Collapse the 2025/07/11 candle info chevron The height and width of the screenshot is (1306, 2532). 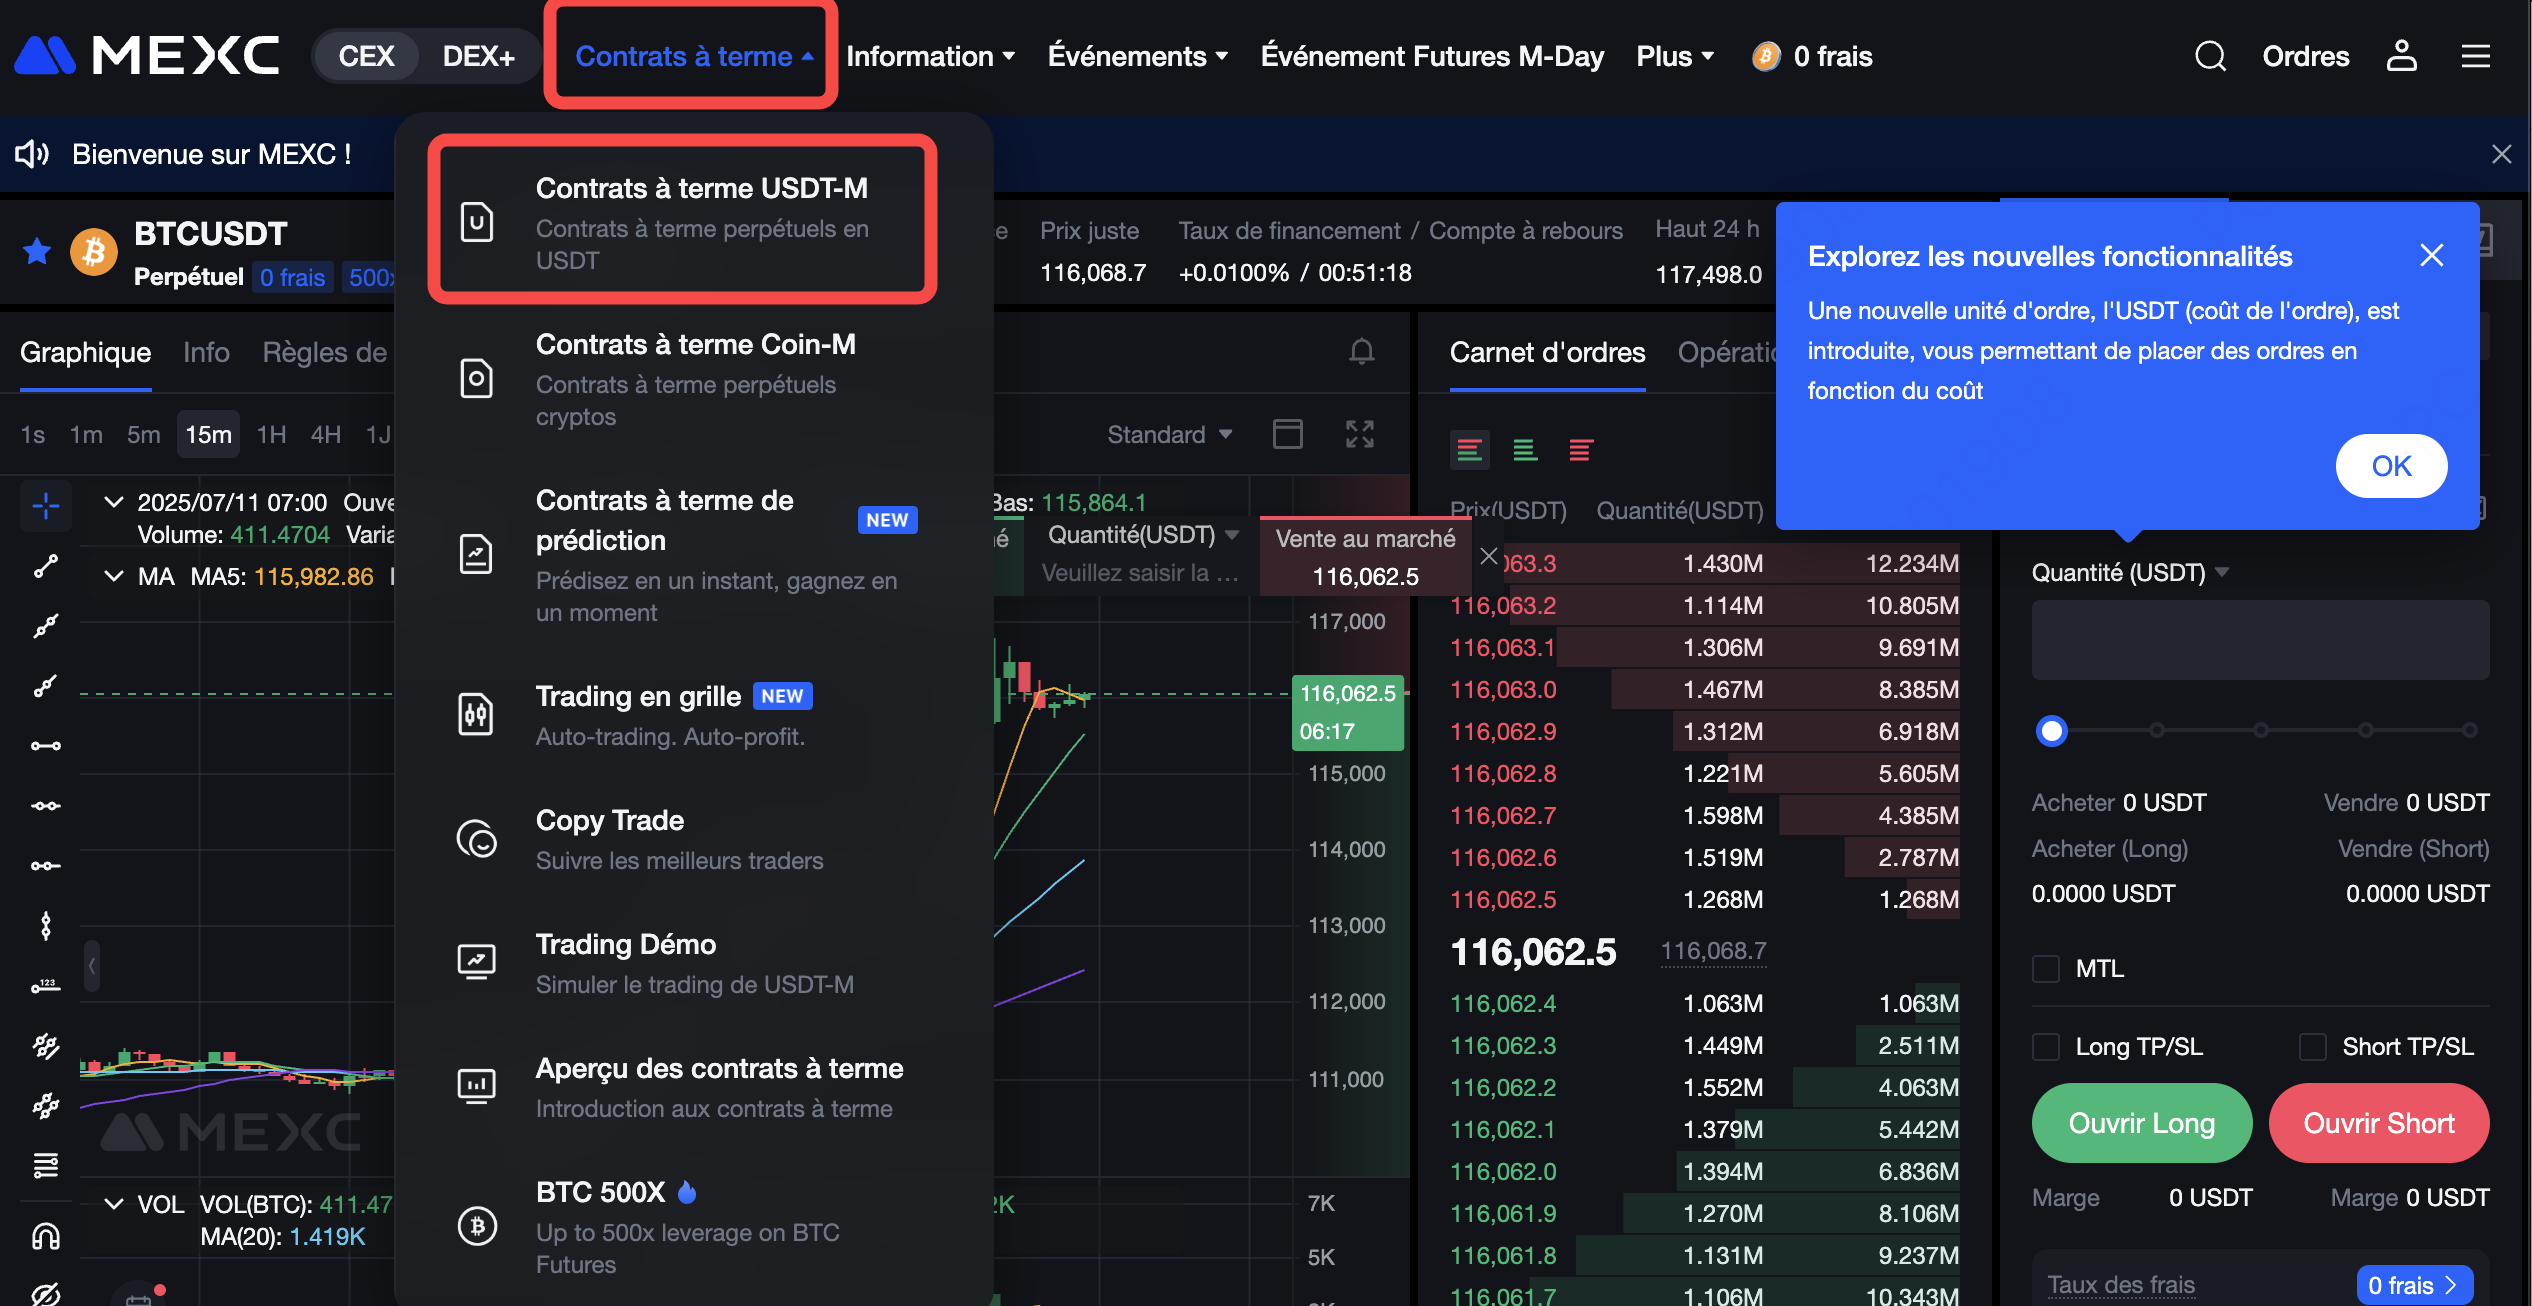[x=114, y=502]
